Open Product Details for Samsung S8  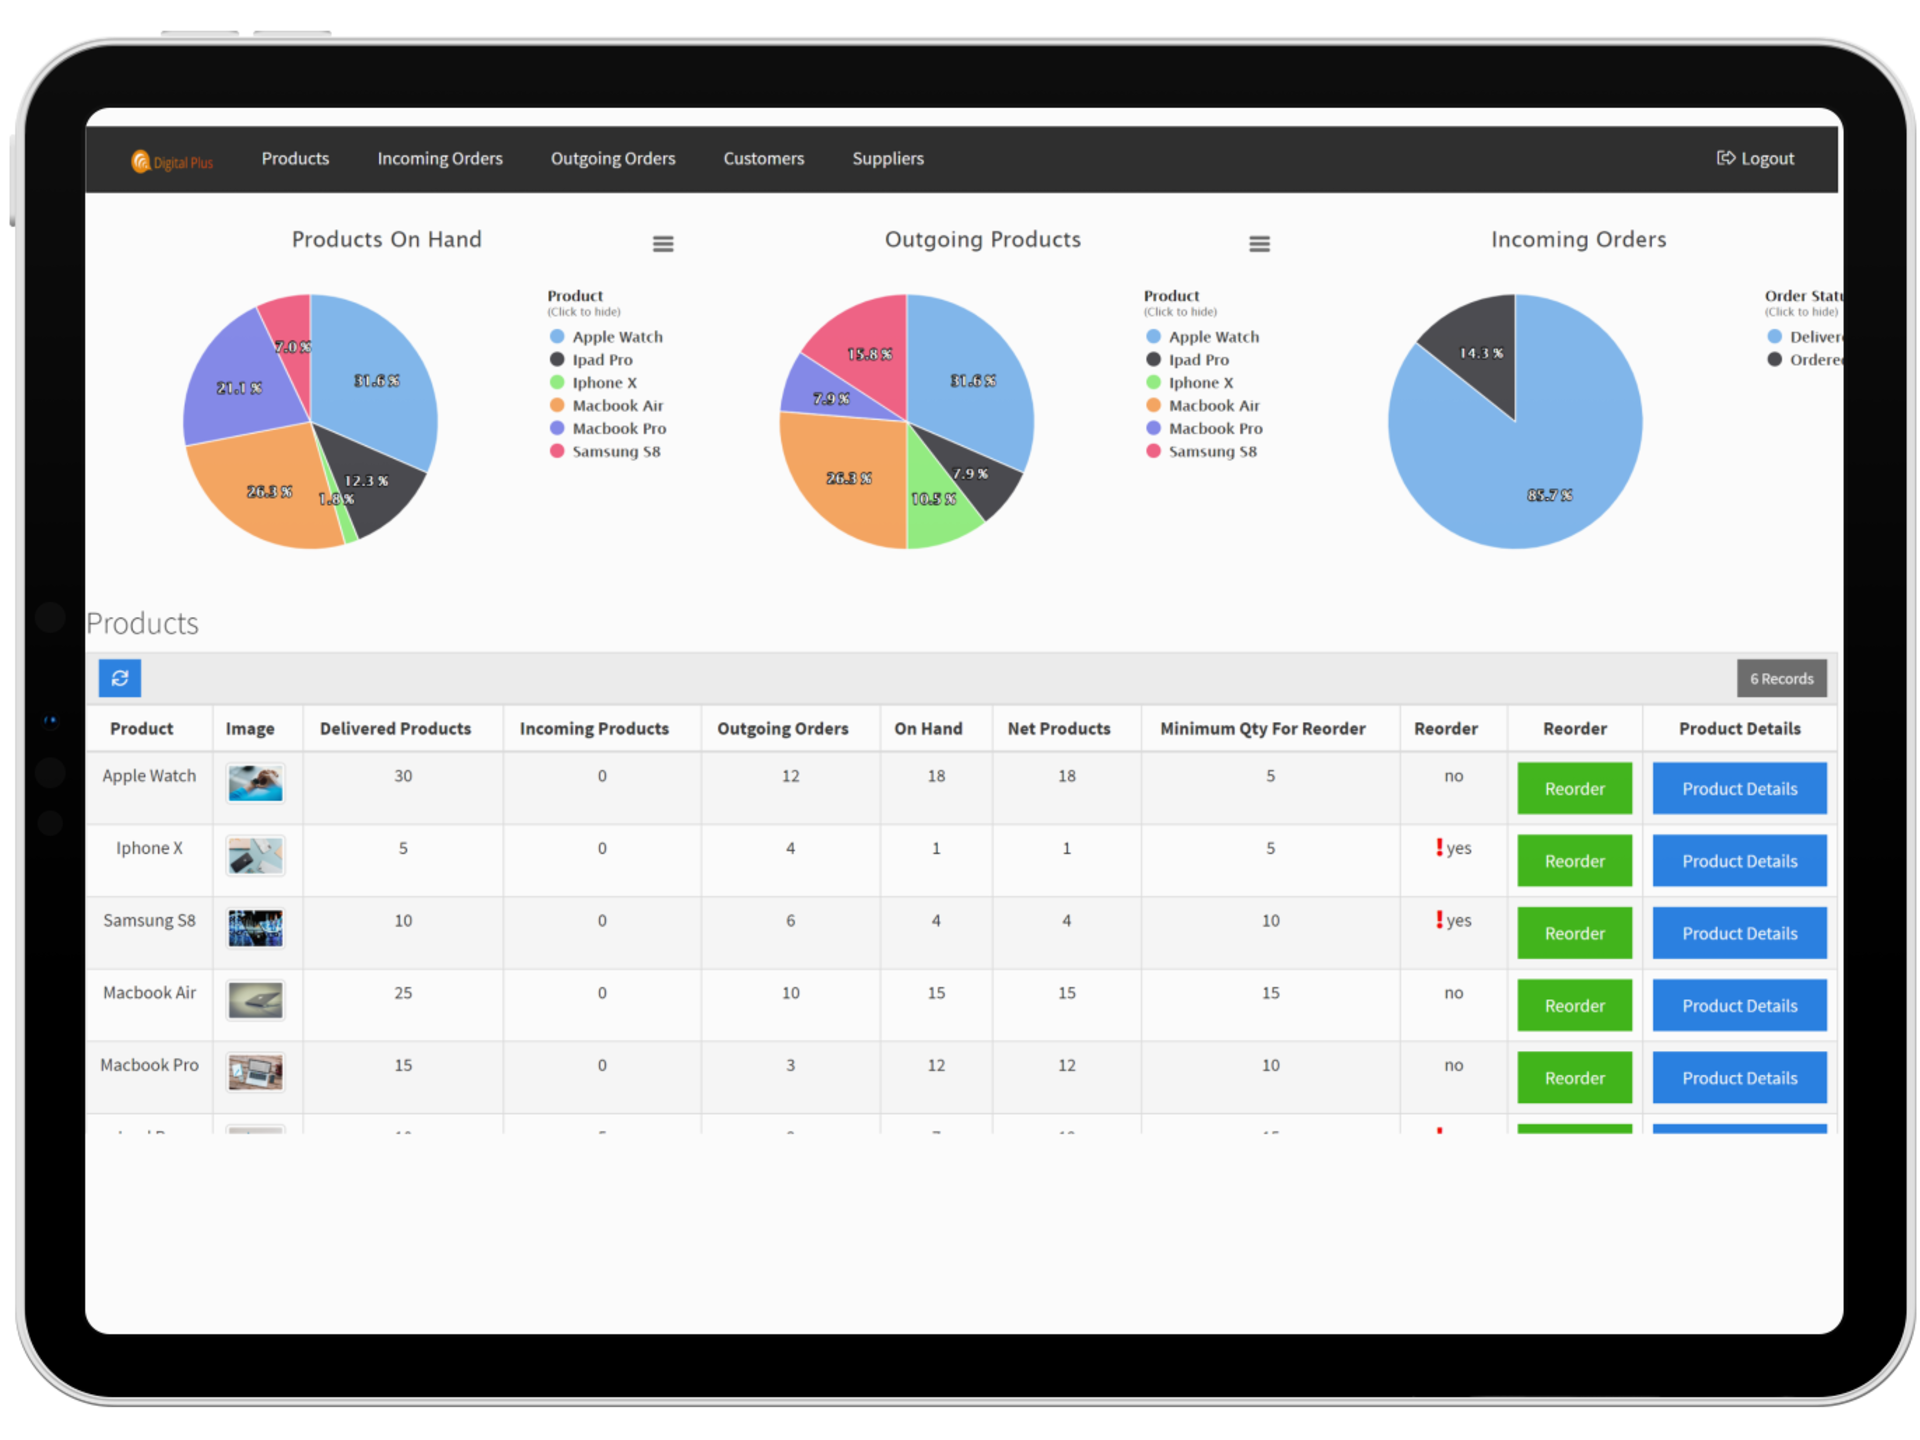click(1738, 933)
